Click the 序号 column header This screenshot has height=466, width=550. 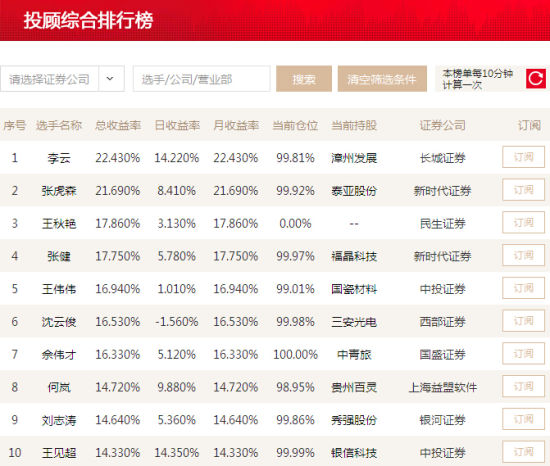15,125
